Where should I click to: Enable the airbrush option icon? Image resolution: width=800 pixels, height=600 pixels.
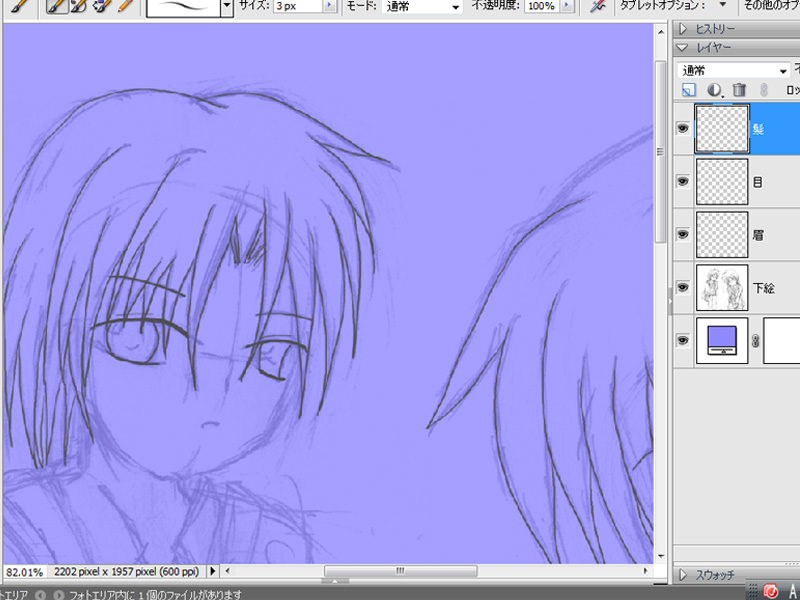(x=597, y=6)
